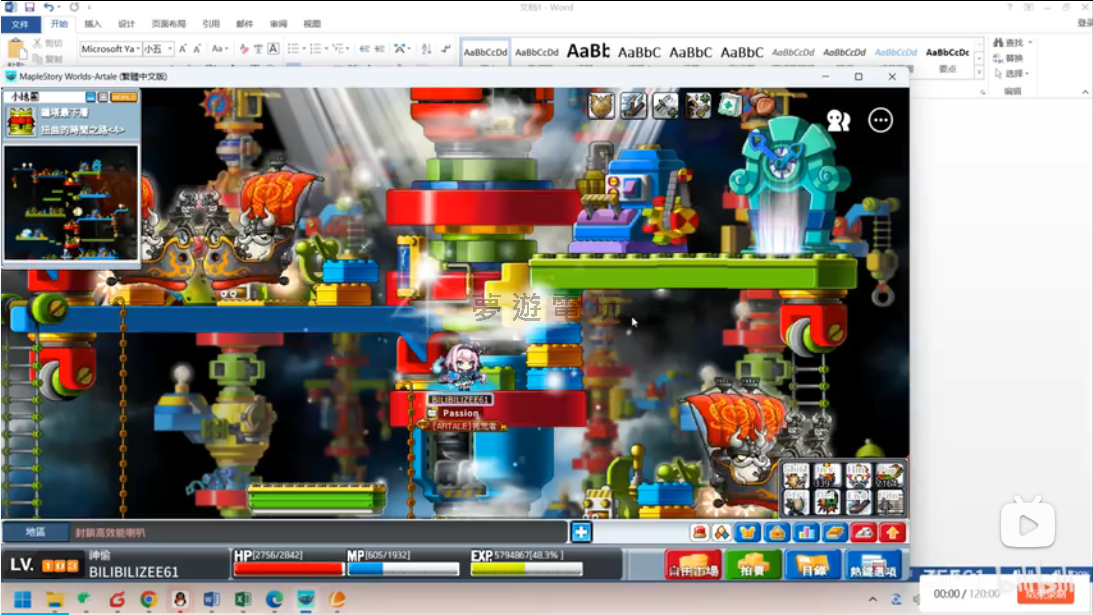Click the green 拍賣 auction button

(753, 566)
